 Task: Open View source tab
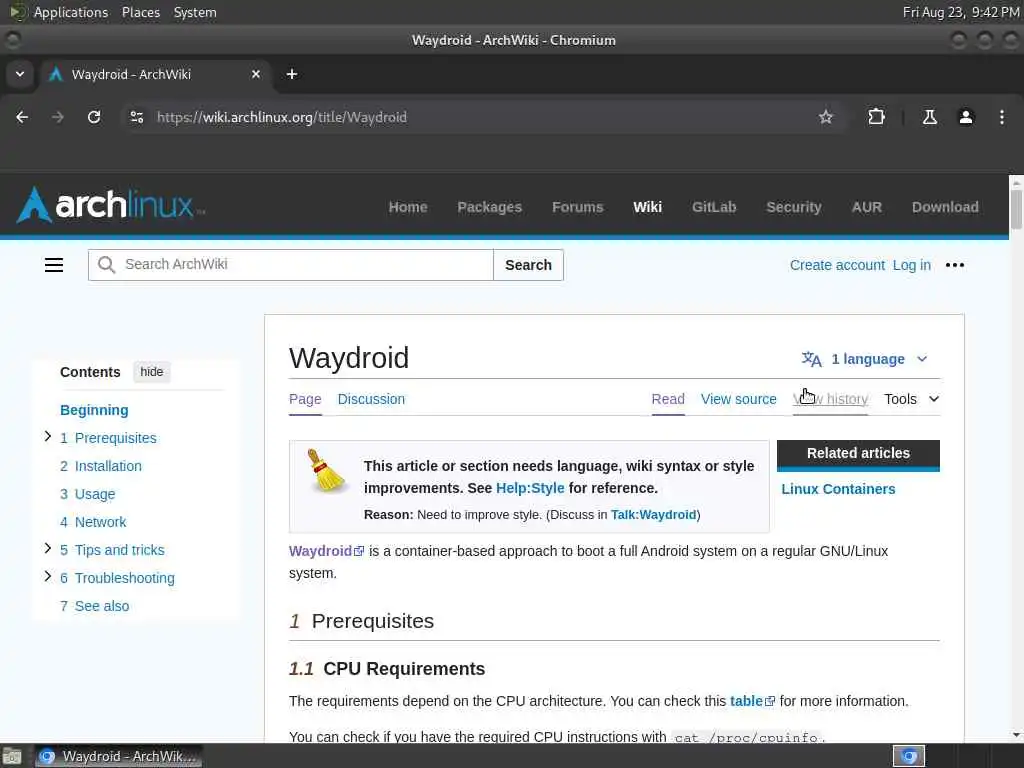pos(739,399)
